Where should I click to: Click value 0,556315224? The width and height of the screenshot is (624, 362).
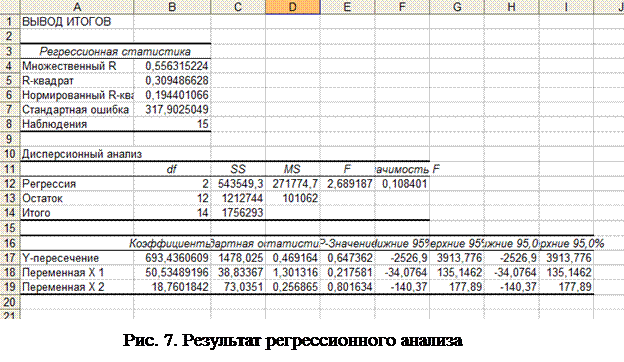coord(172,66)
